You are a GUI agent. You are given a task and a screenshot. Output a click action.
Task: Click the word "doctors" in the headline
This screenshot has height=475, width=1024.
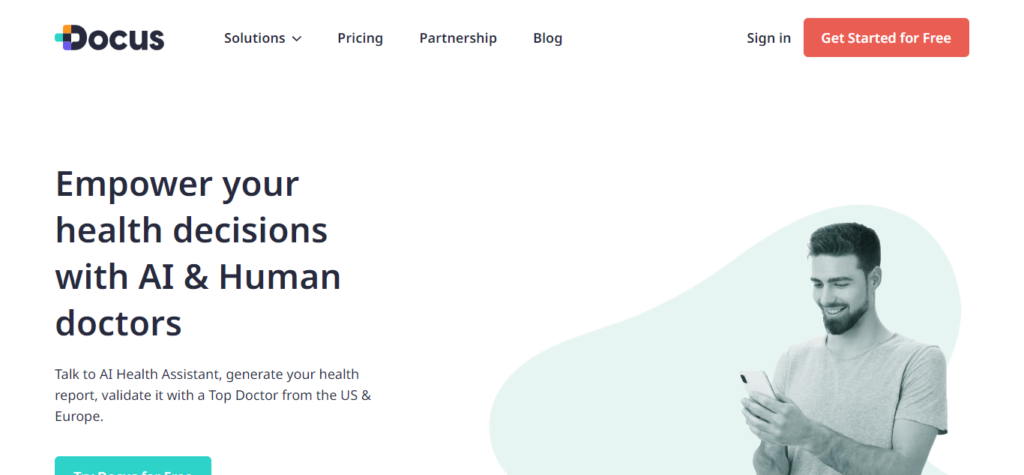click(118, 323)
